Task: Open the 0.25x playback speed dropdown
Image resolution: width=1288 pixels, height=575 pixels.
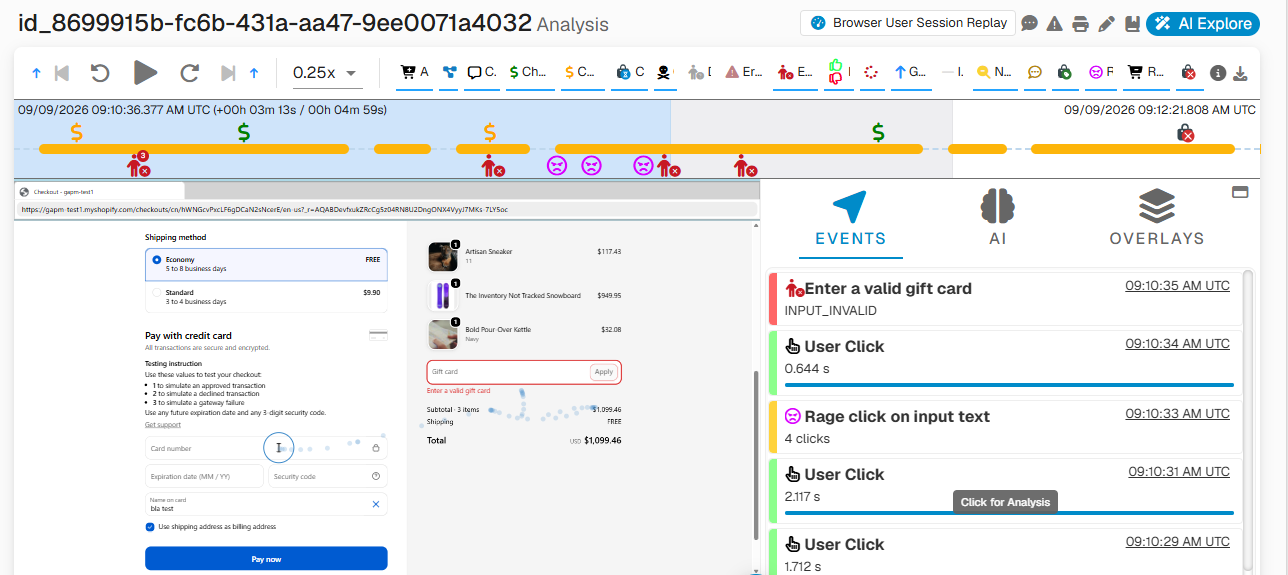Action: point(325,72)
